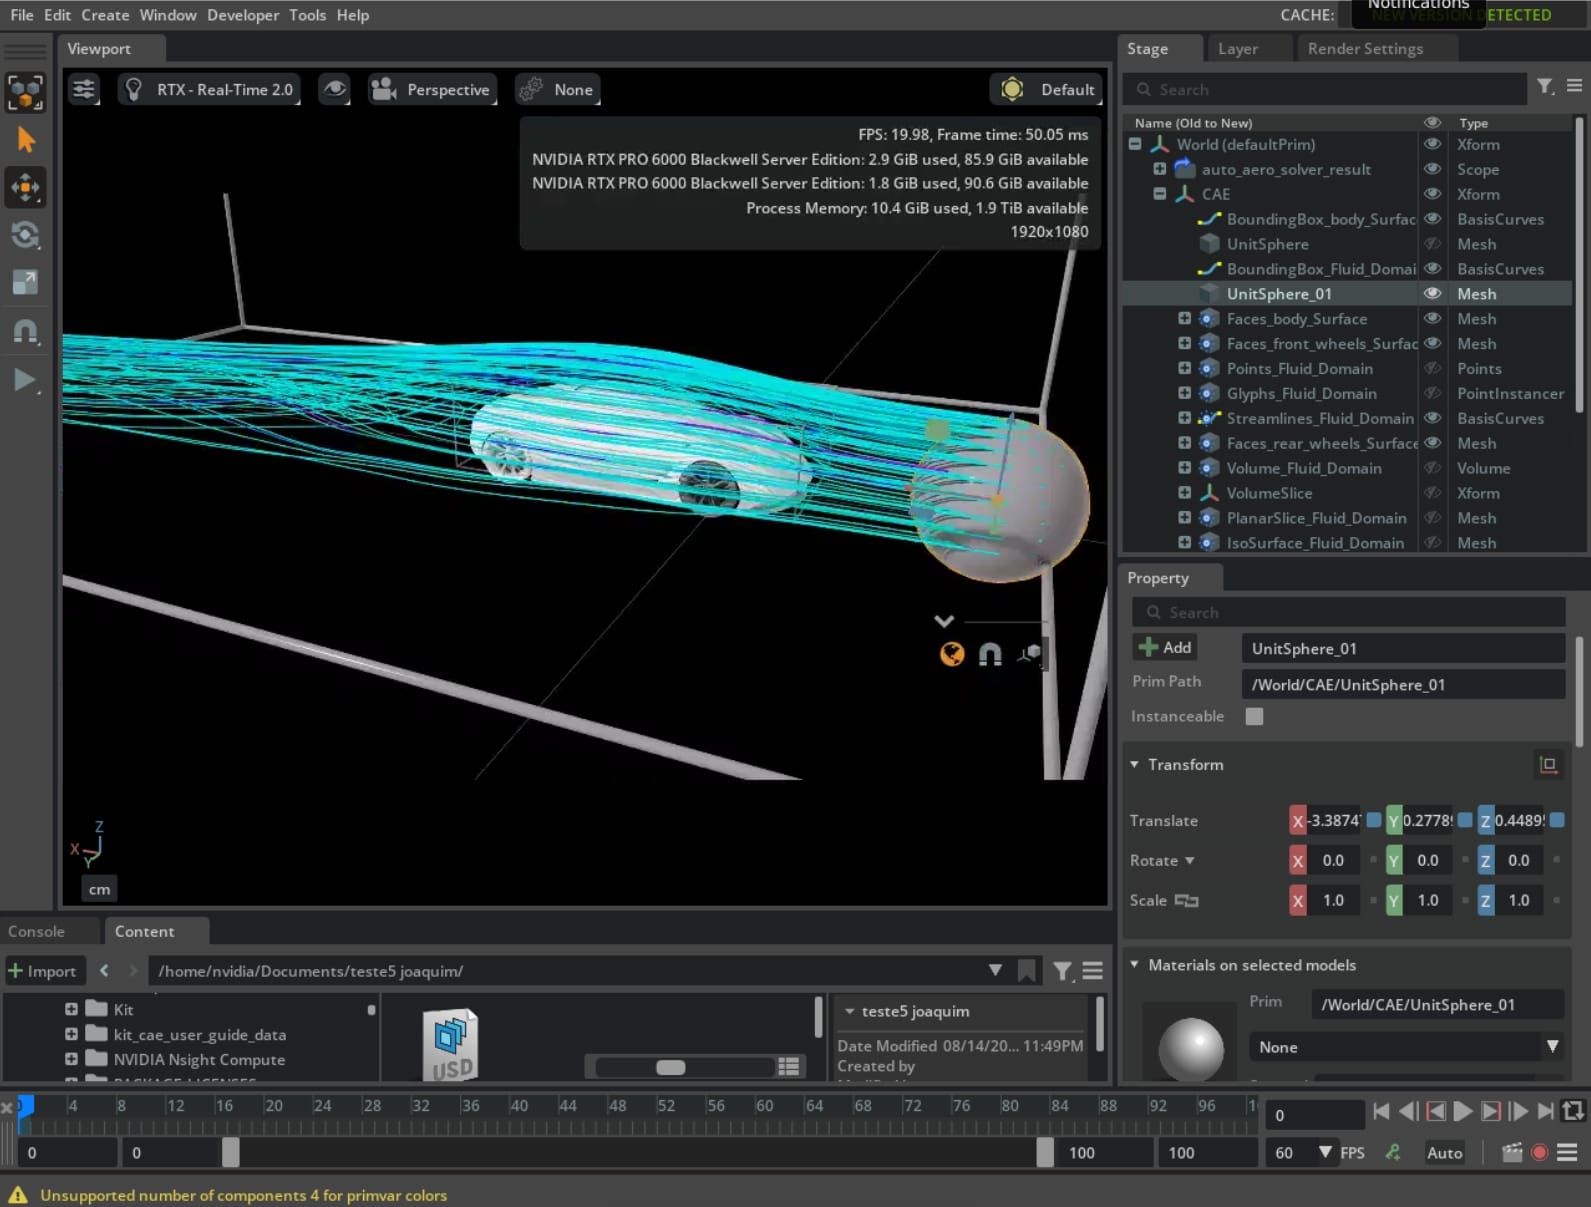Screen dimensions: 1591x1207
Task: Toggle the timeline loop button
Action: pyautogui.click(x=1573, y=1111)
